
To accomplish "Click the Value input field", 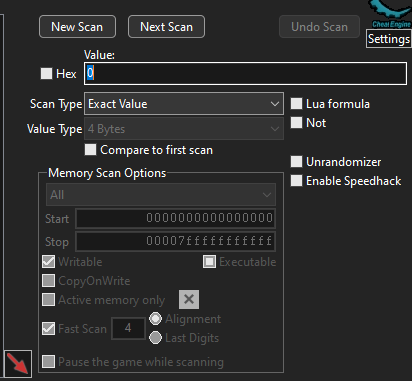I will click(245, 73).
